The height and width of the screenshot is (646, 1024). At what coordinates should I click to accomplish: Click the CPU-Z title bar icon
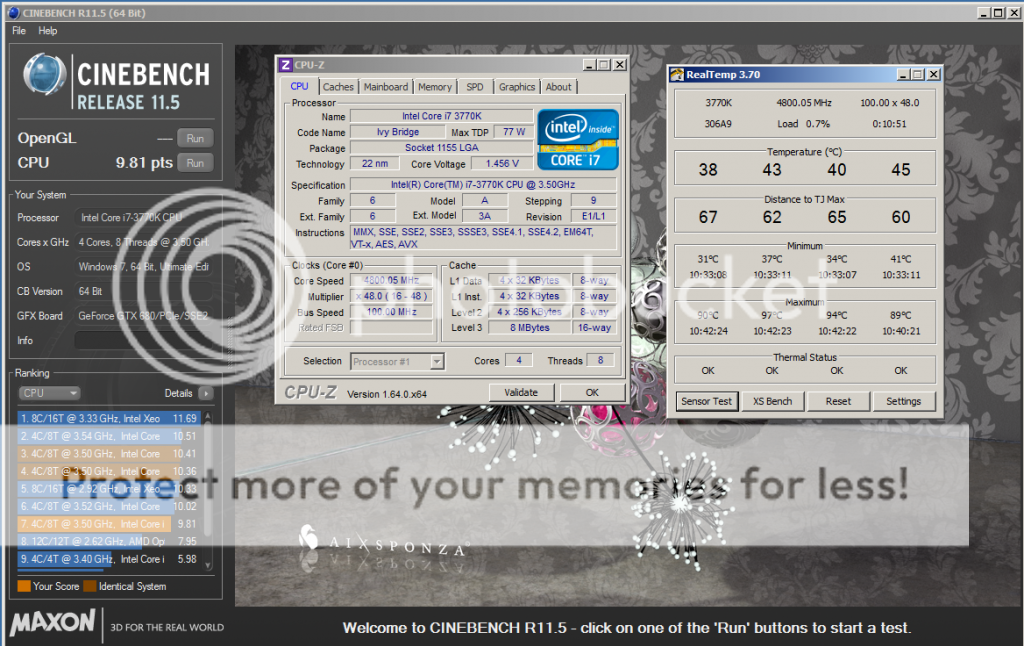tap(285, 65)
